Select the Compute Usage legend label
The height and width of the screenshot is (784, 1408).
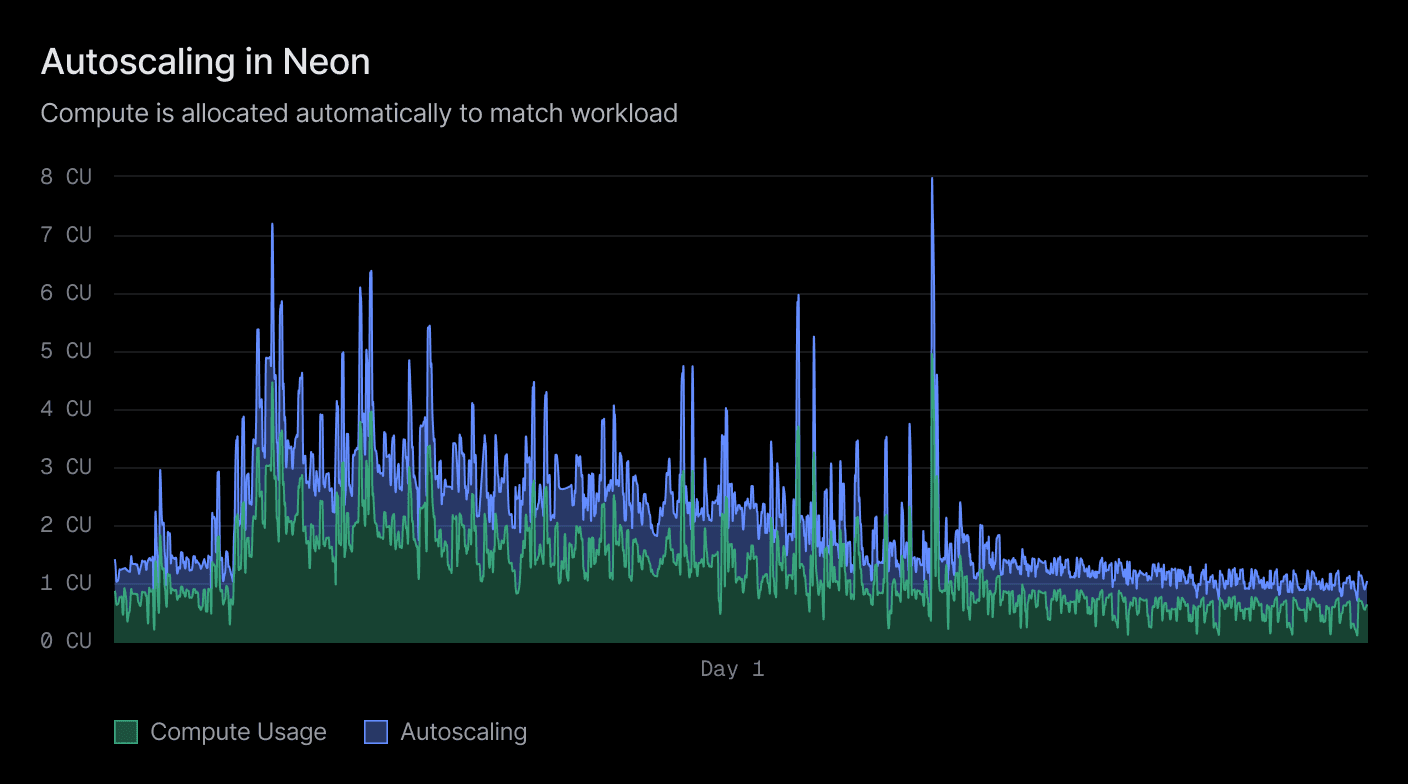(x=238, y=732)
